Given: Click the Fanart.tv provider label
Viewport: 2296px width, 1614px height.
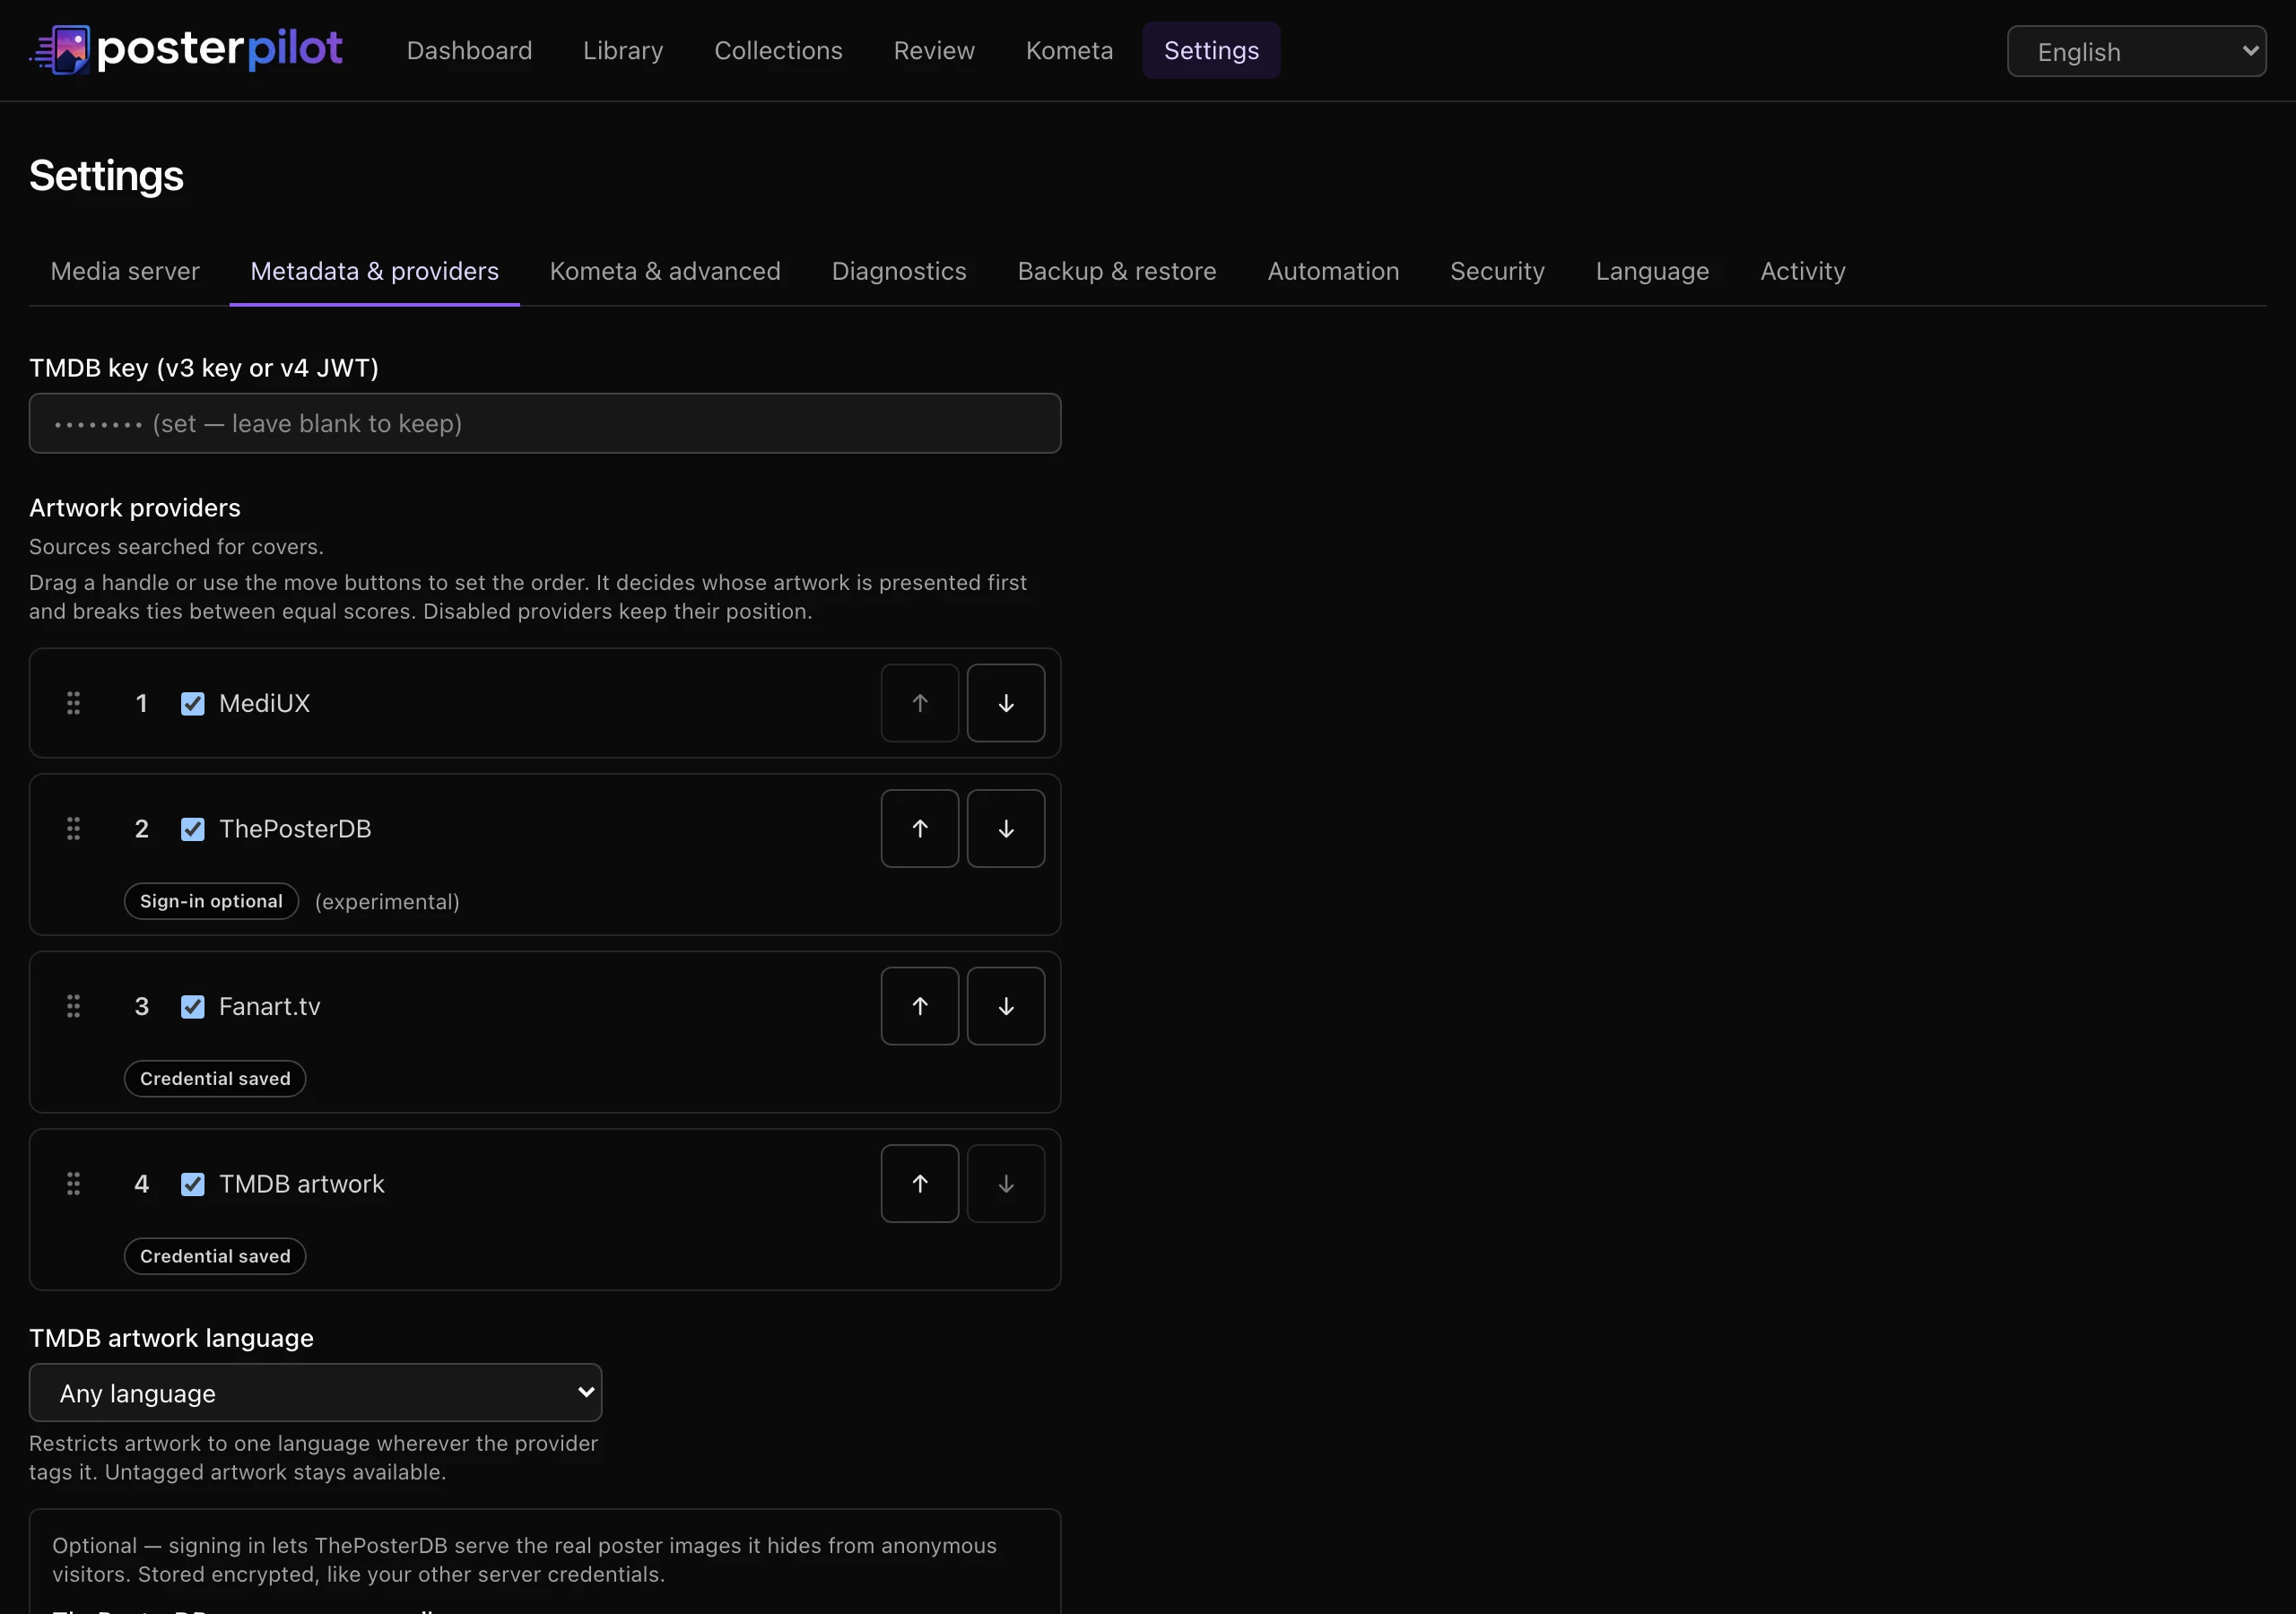Looking at the screenshot, I should click(270, 1006).
